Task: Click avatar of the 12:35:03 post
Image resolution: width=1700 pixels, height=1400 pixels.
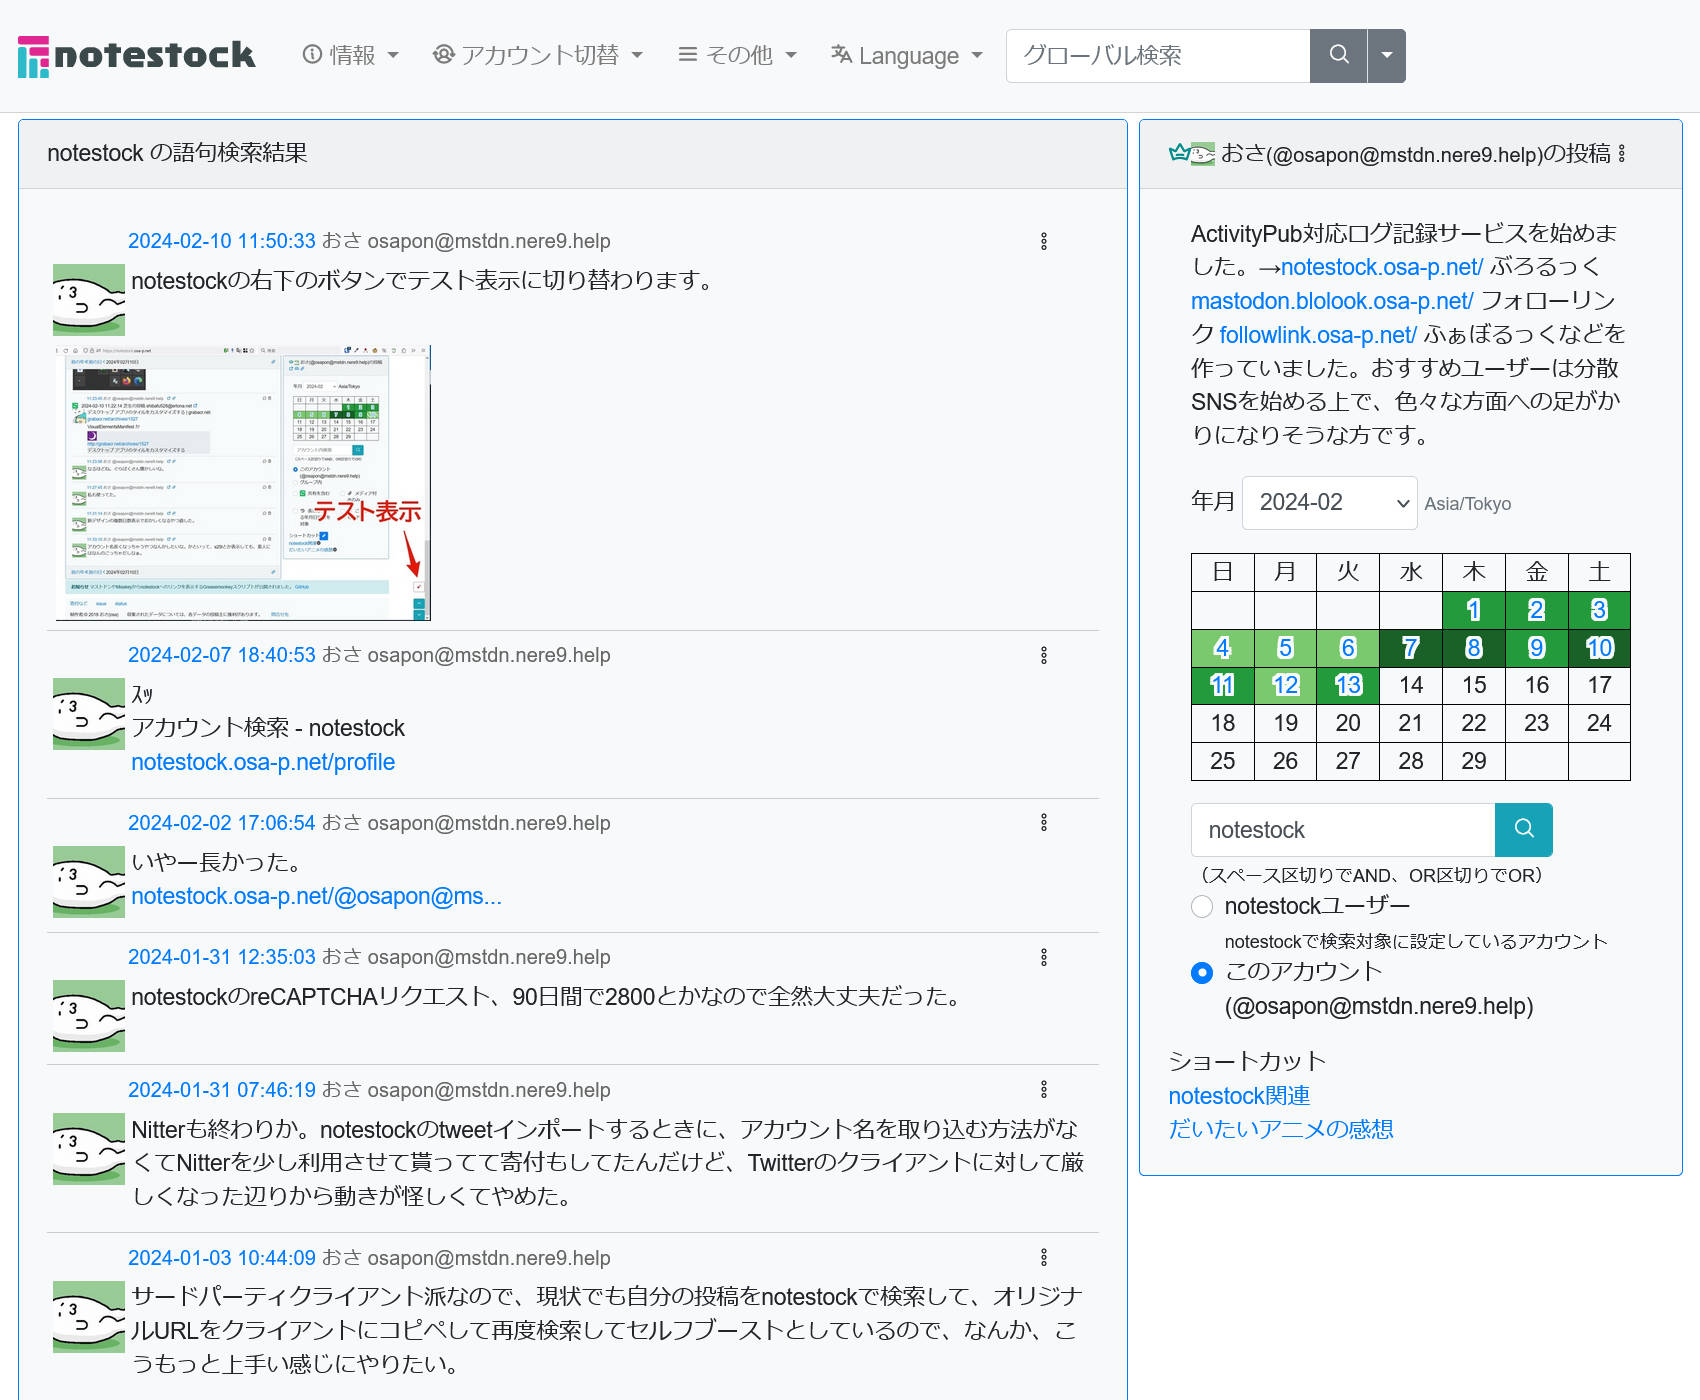Action: [89, 1016]
